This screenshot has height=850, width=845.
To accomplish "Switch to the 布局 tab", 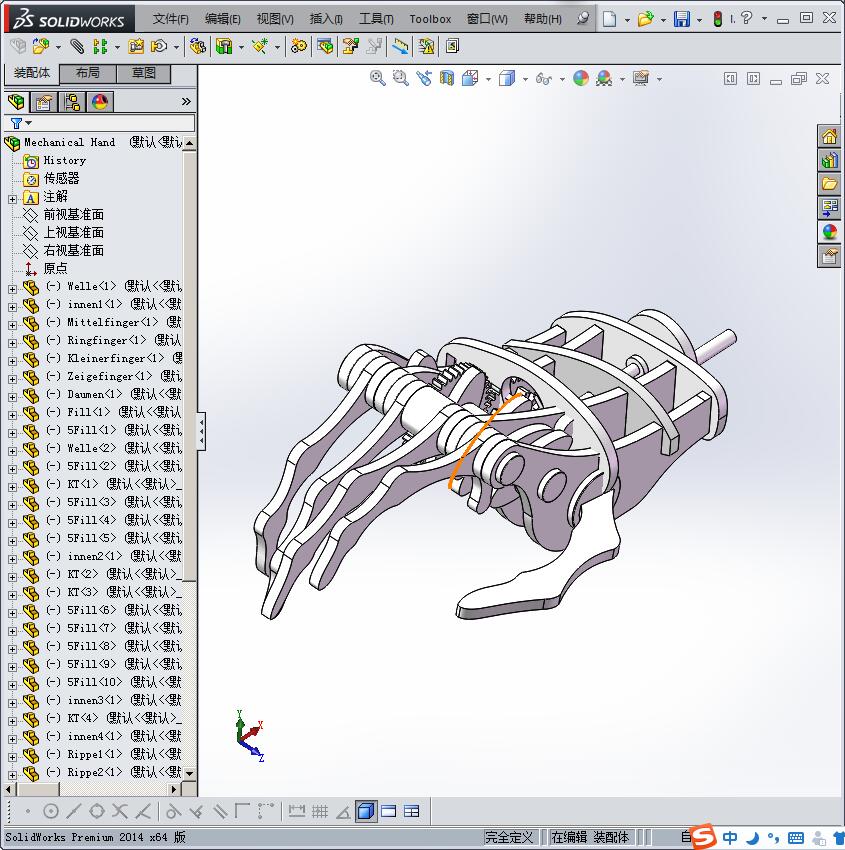I will [x=88, y=73].
